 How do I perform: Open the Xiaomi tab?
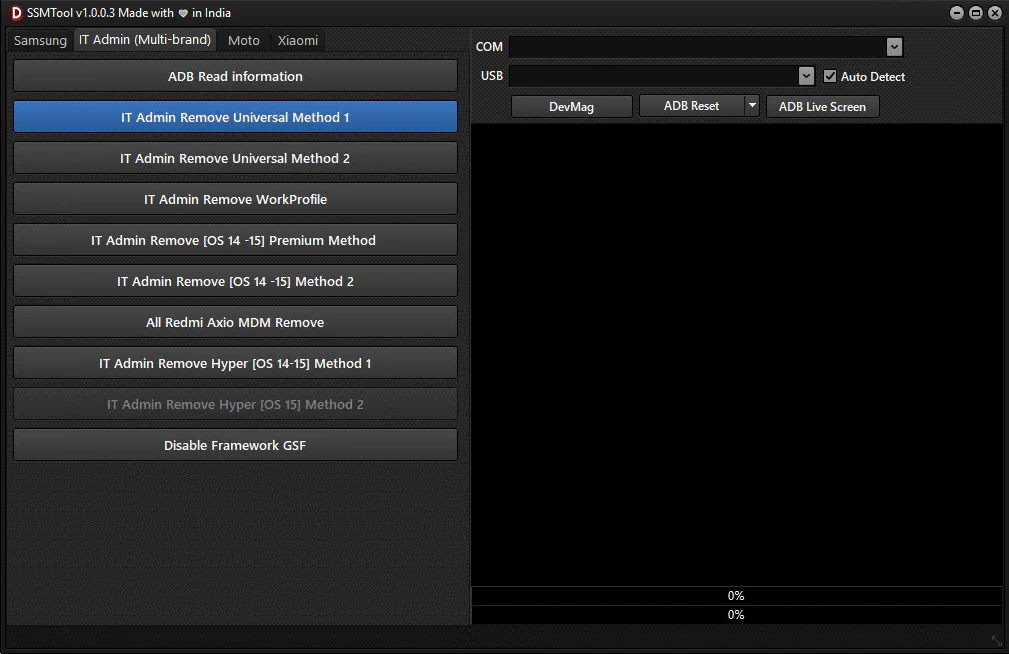298,41
